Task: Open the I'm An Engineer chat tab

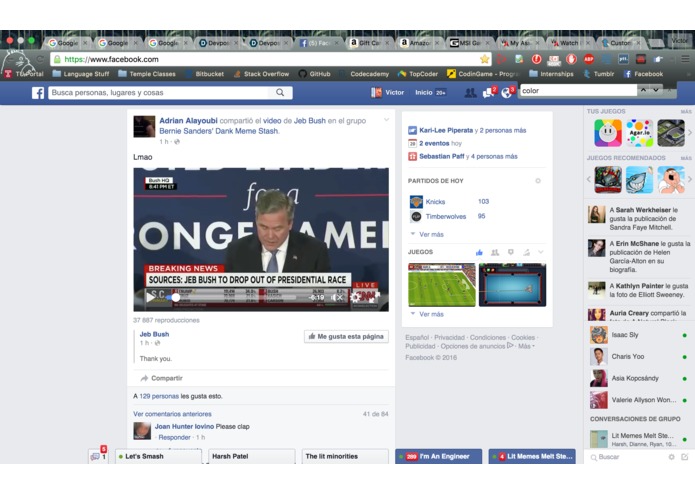Action: click(x=438, y=456)
